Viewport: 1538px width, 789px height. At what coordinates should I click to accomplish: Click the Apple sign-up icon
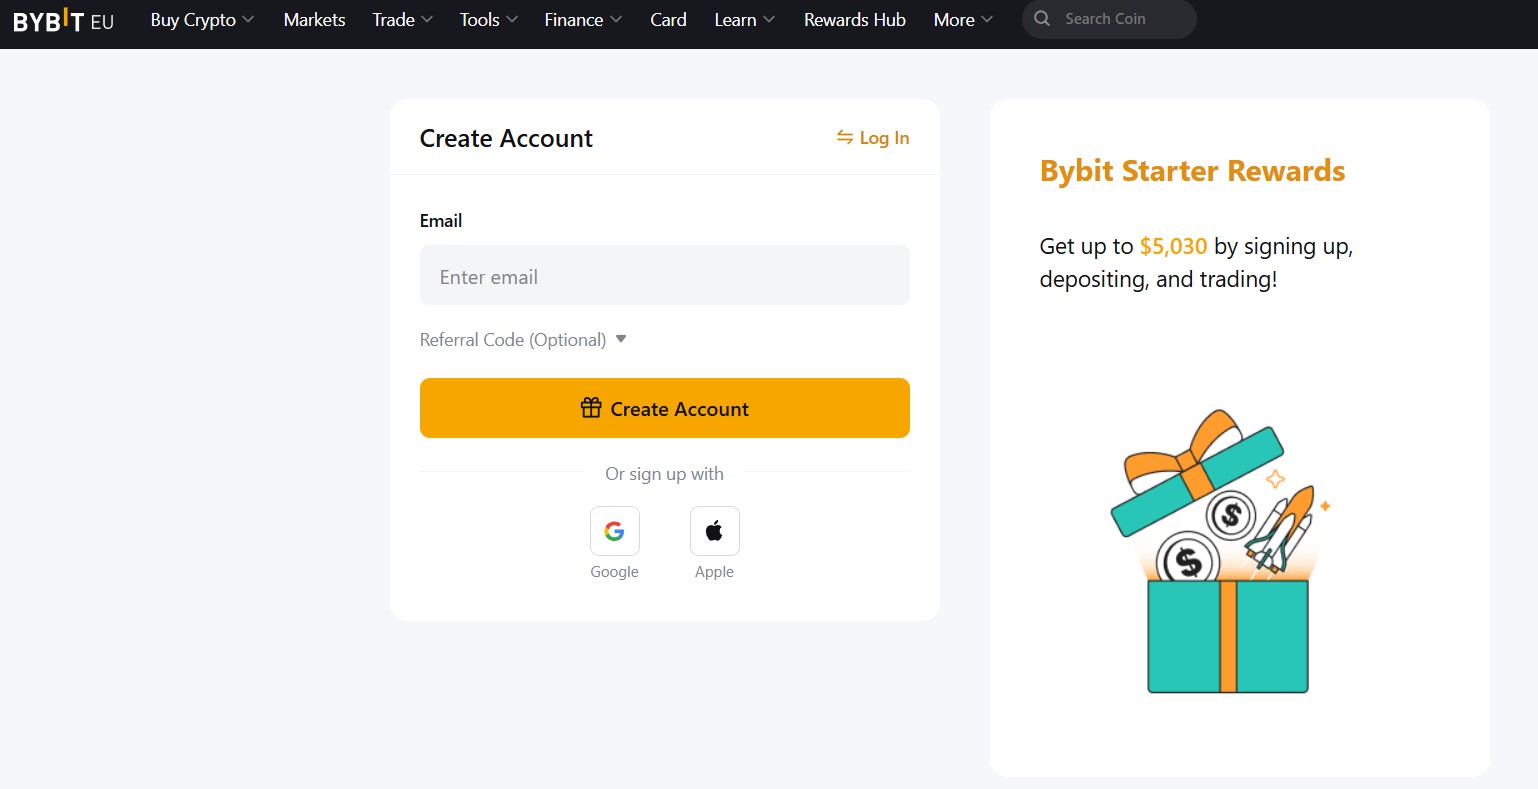[x=714, y=531]
